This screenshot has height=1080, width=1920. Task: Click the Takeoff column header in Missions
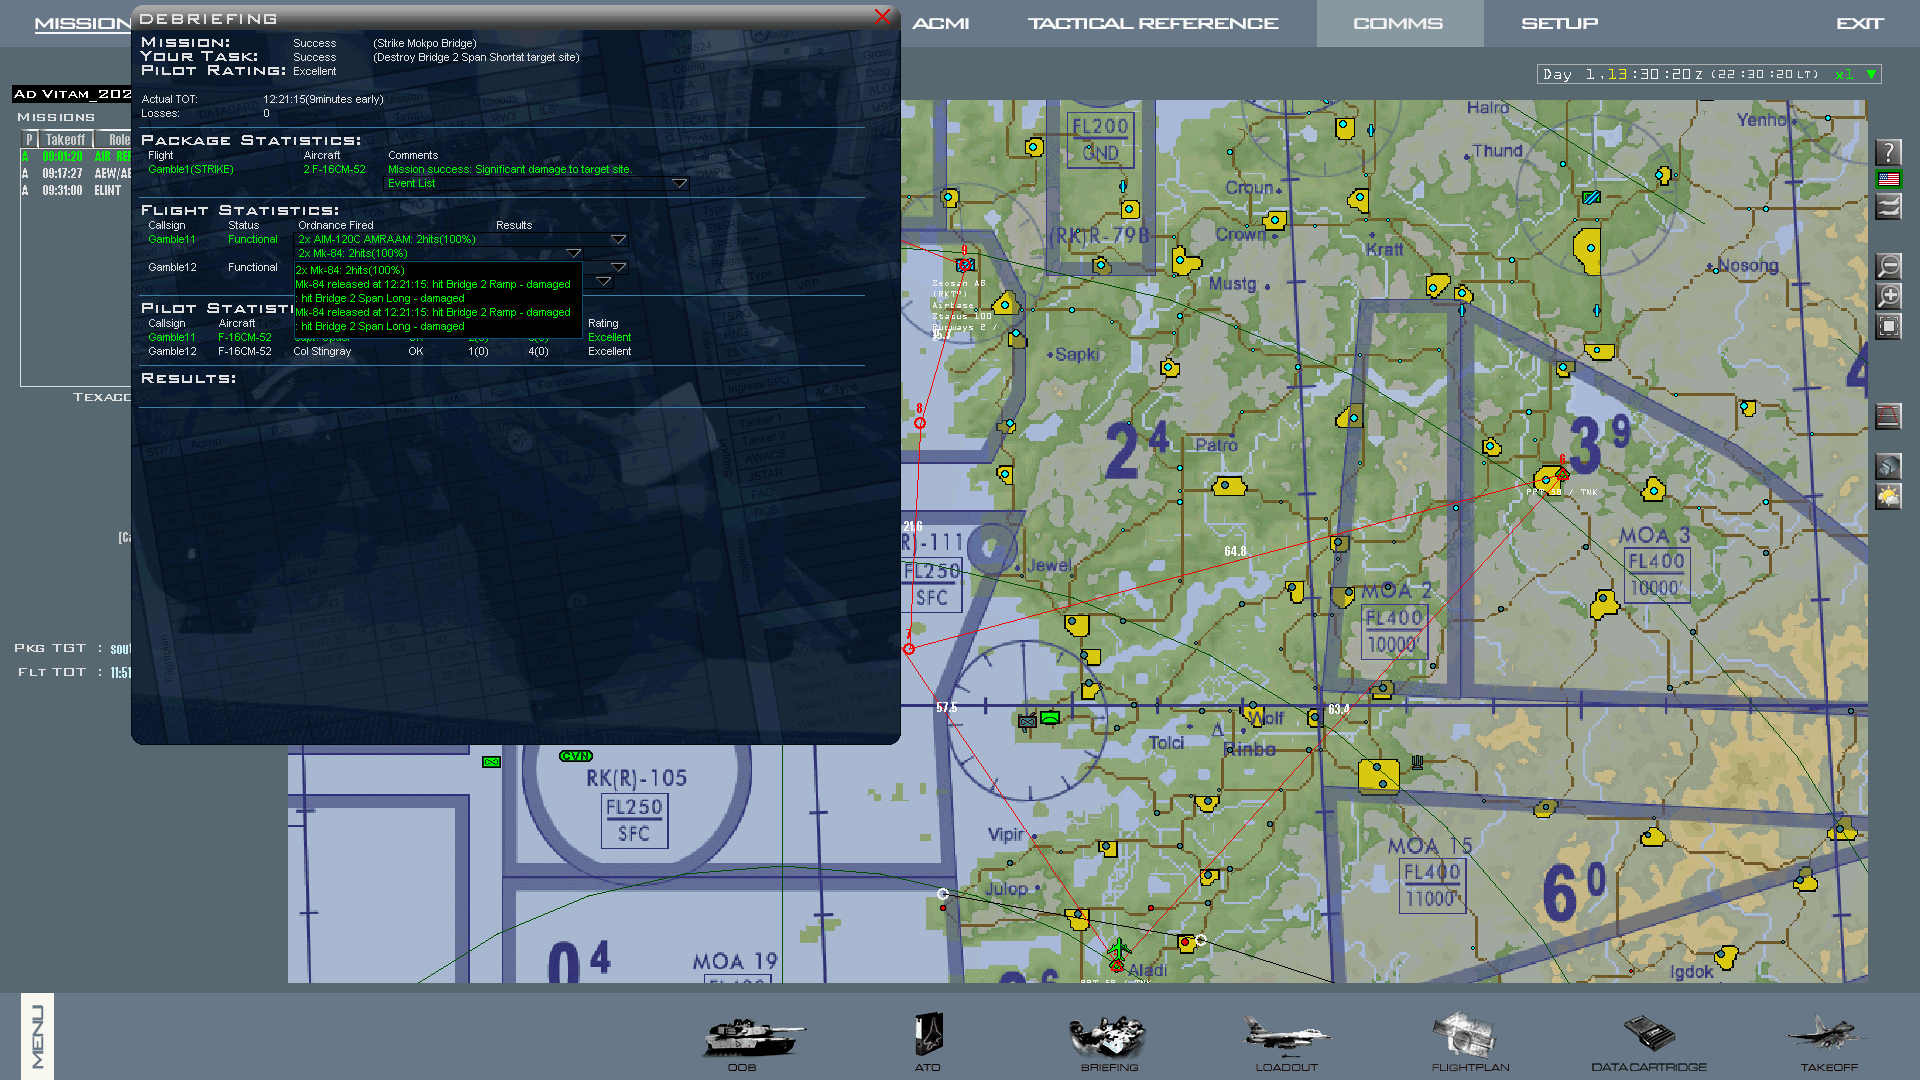(66, 140)
